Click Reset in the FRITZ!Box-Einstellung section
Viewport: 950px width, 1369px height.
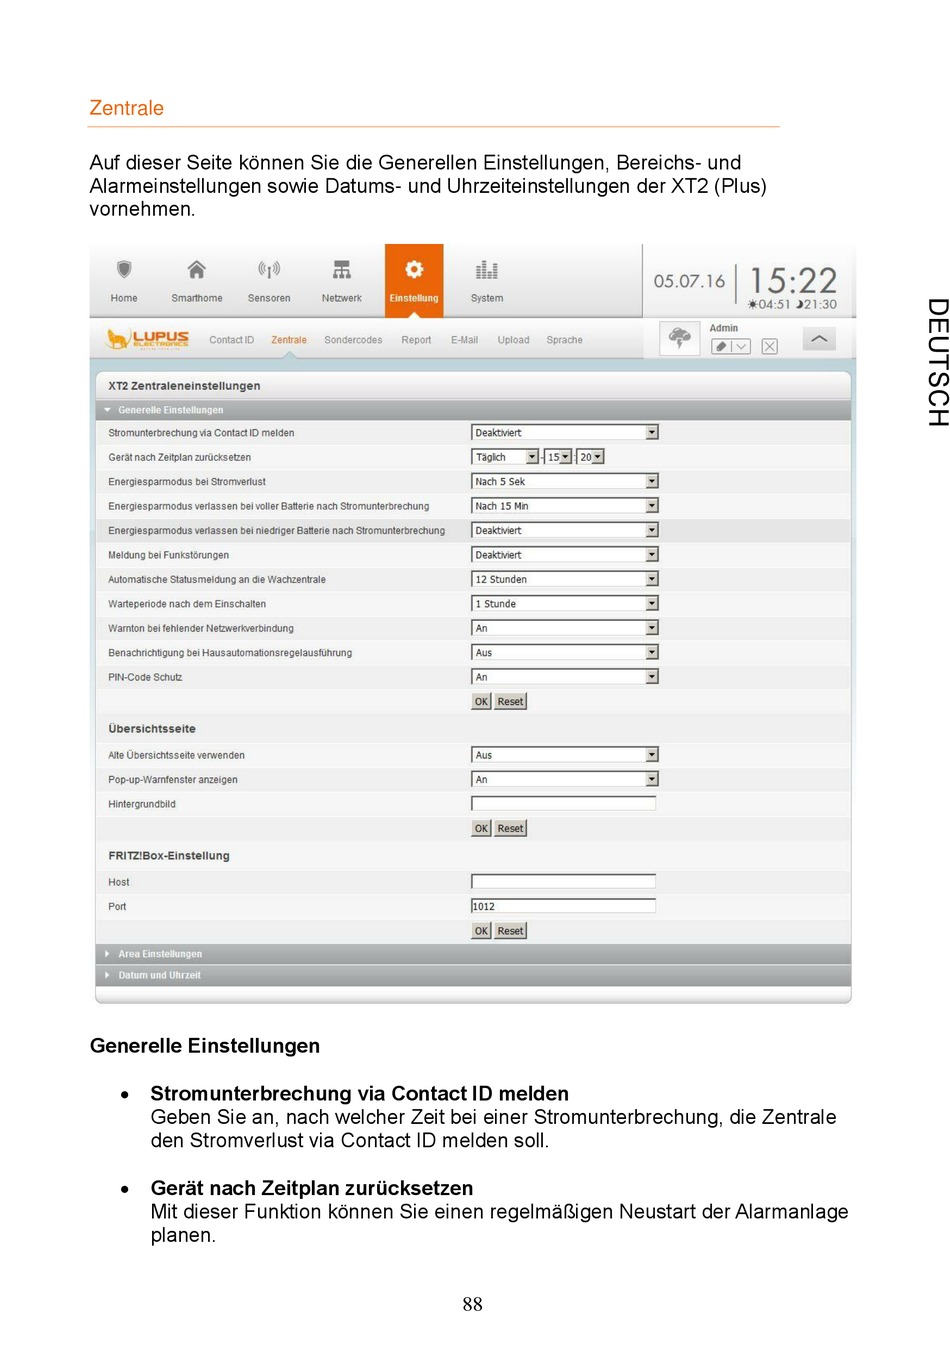pos(510,931)
